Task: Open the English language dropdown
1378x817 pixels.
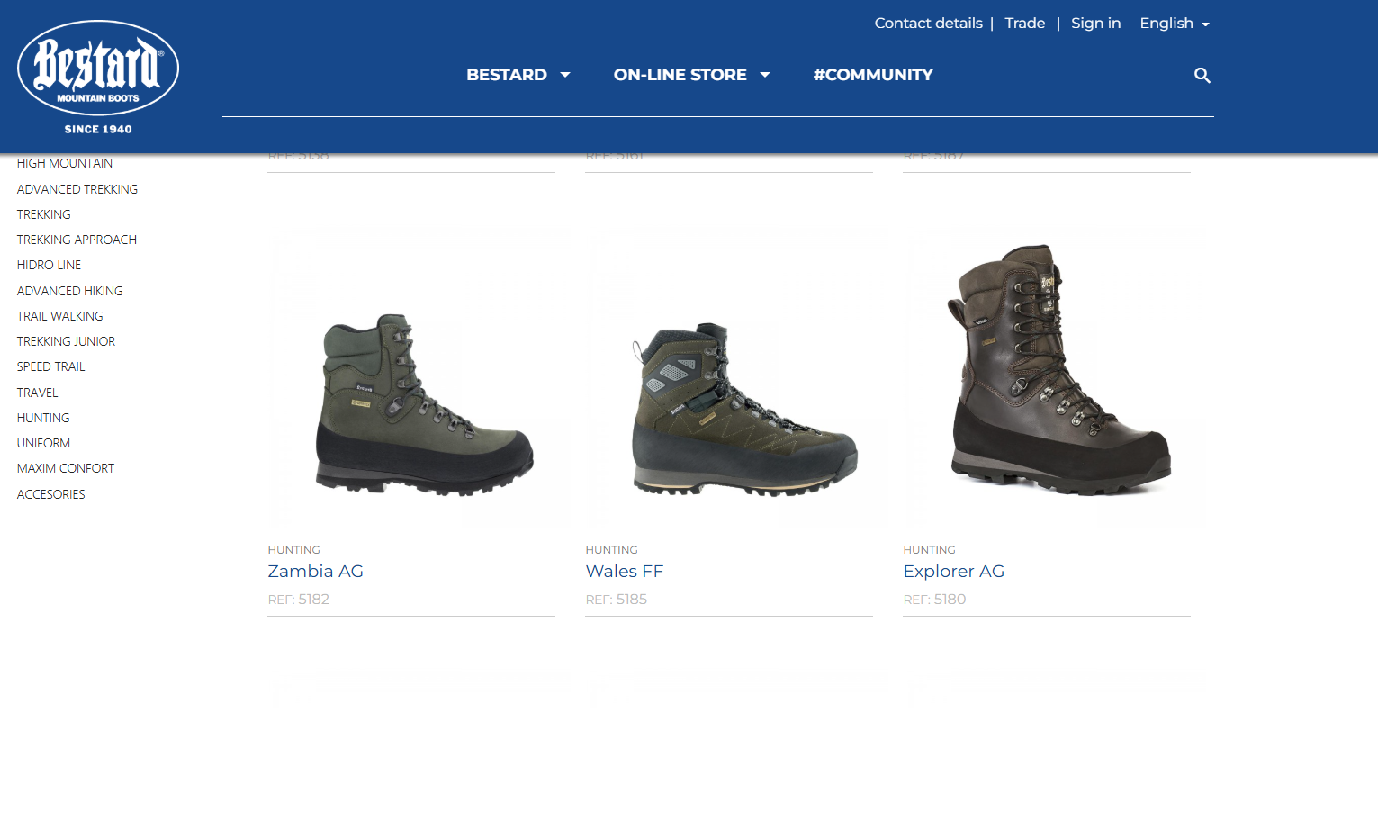Action: point(1174,23)
